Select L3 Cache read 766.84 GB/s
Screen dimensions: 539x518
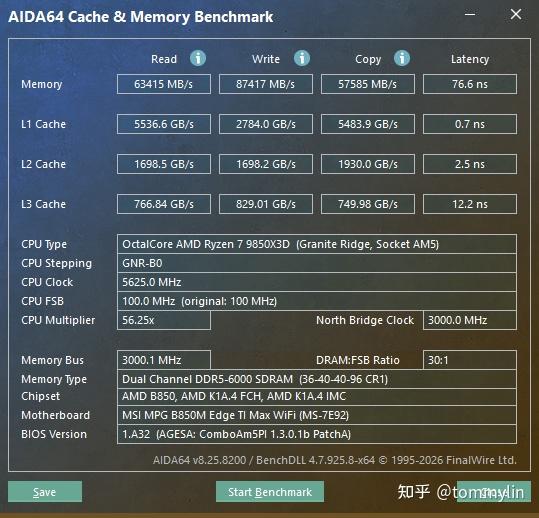click(164, 204)
